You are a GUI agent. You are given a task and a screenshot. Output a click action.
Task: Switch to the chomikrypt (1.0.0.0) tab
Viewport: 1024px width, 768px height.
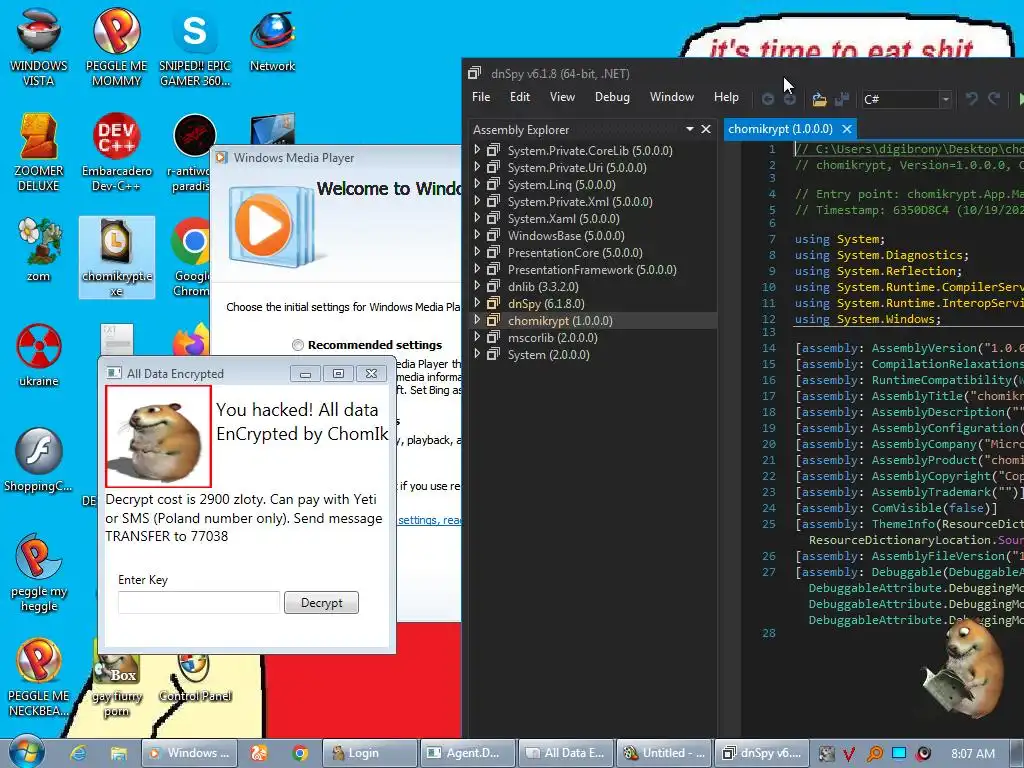click(x=780, y=129)
